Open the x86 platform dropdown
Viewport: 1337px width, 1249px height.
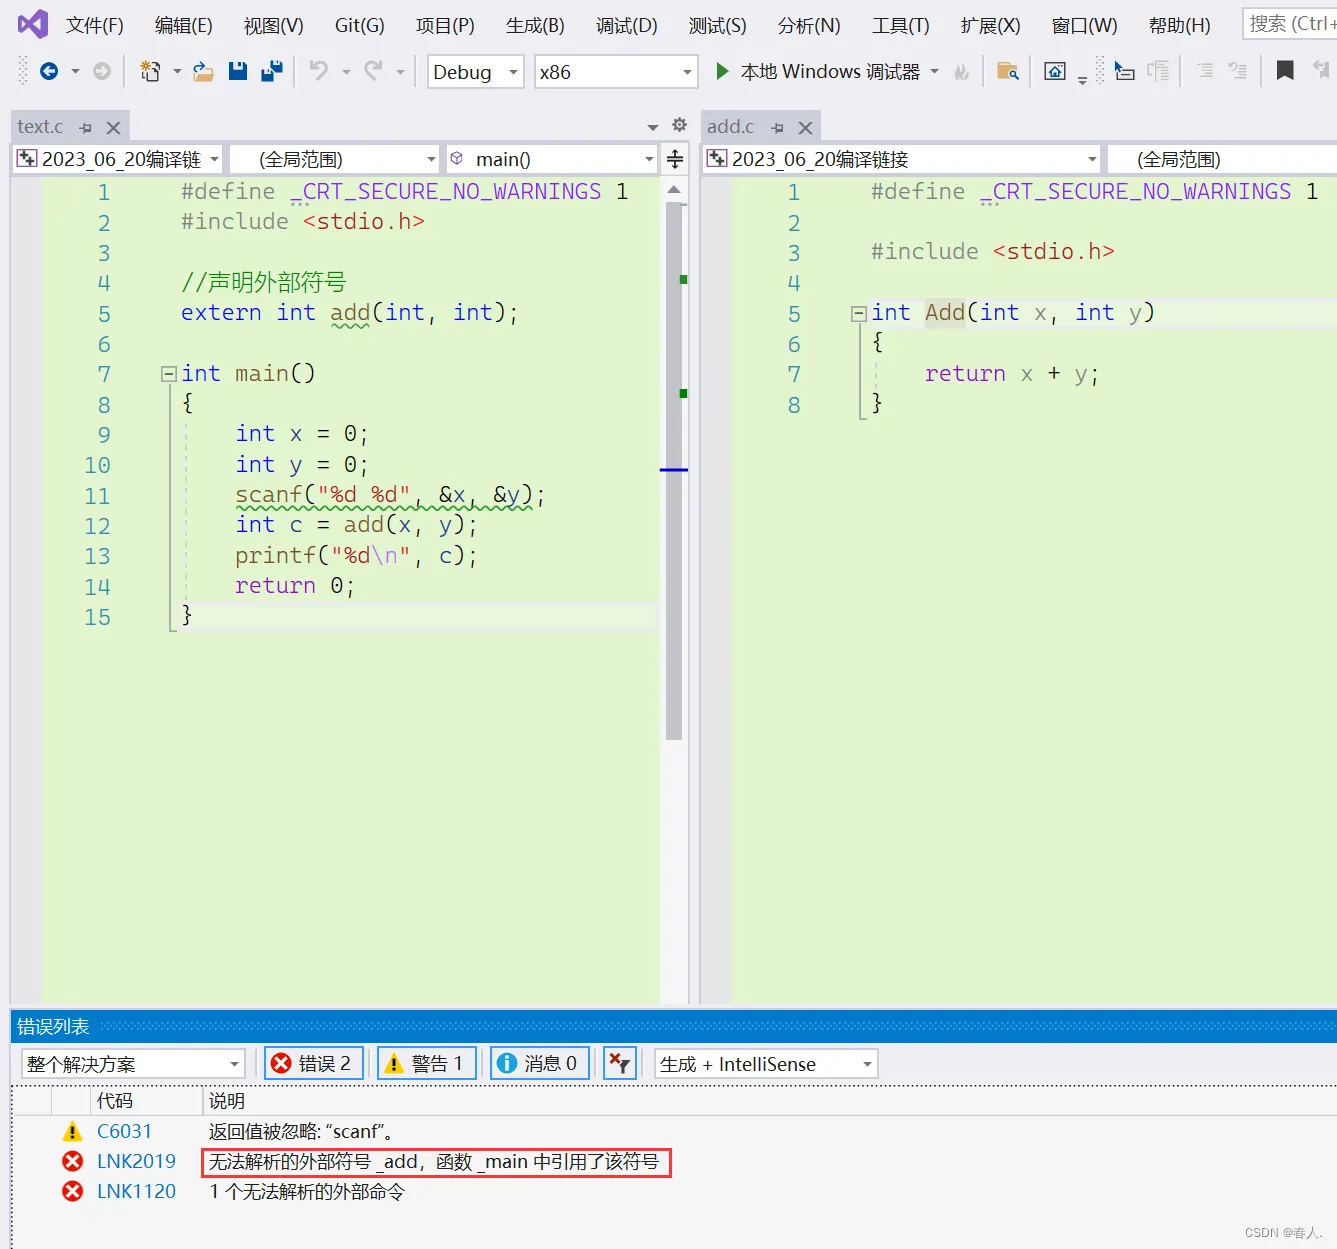tap(615, 72)
